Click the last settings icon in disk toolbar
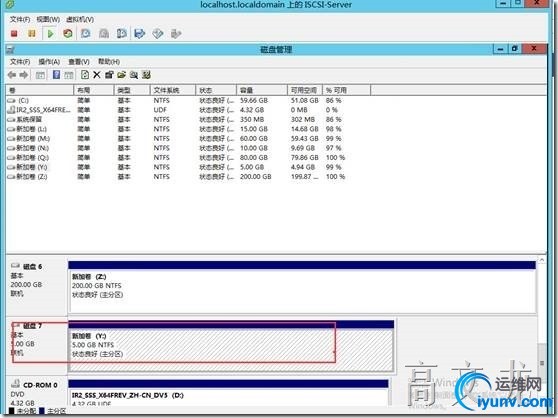 (146, 74)
